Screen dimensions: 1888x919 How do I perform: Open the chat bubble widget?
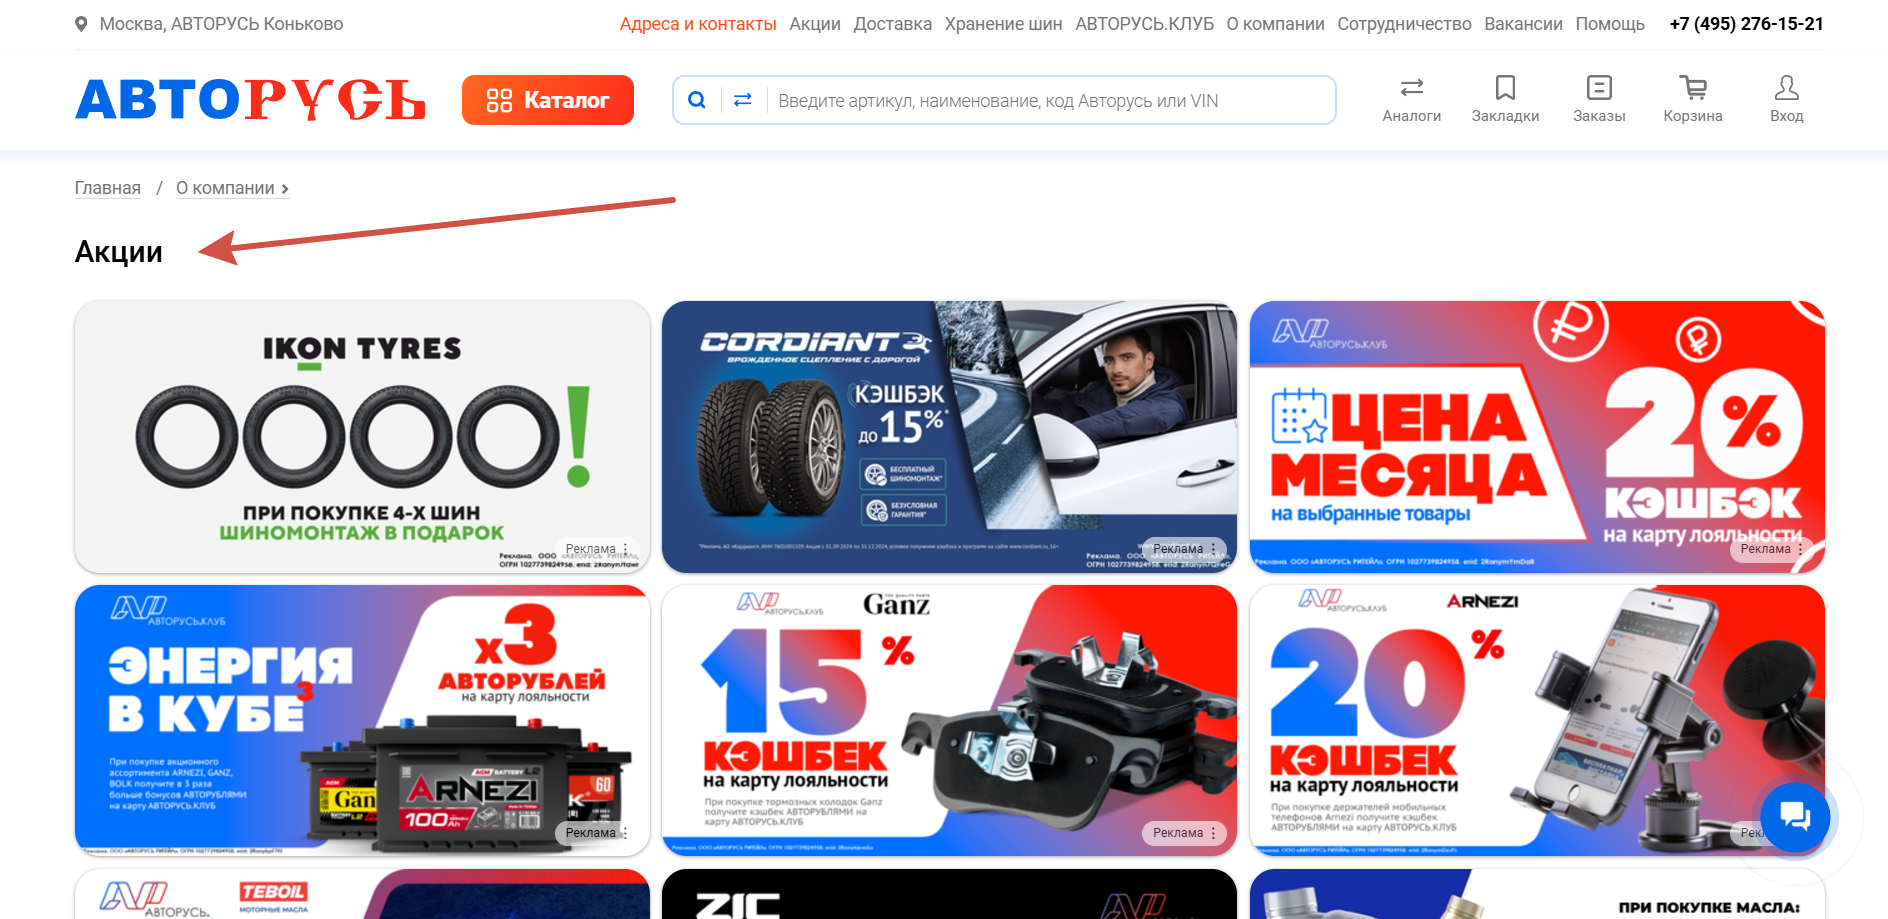pos(1795,817)
